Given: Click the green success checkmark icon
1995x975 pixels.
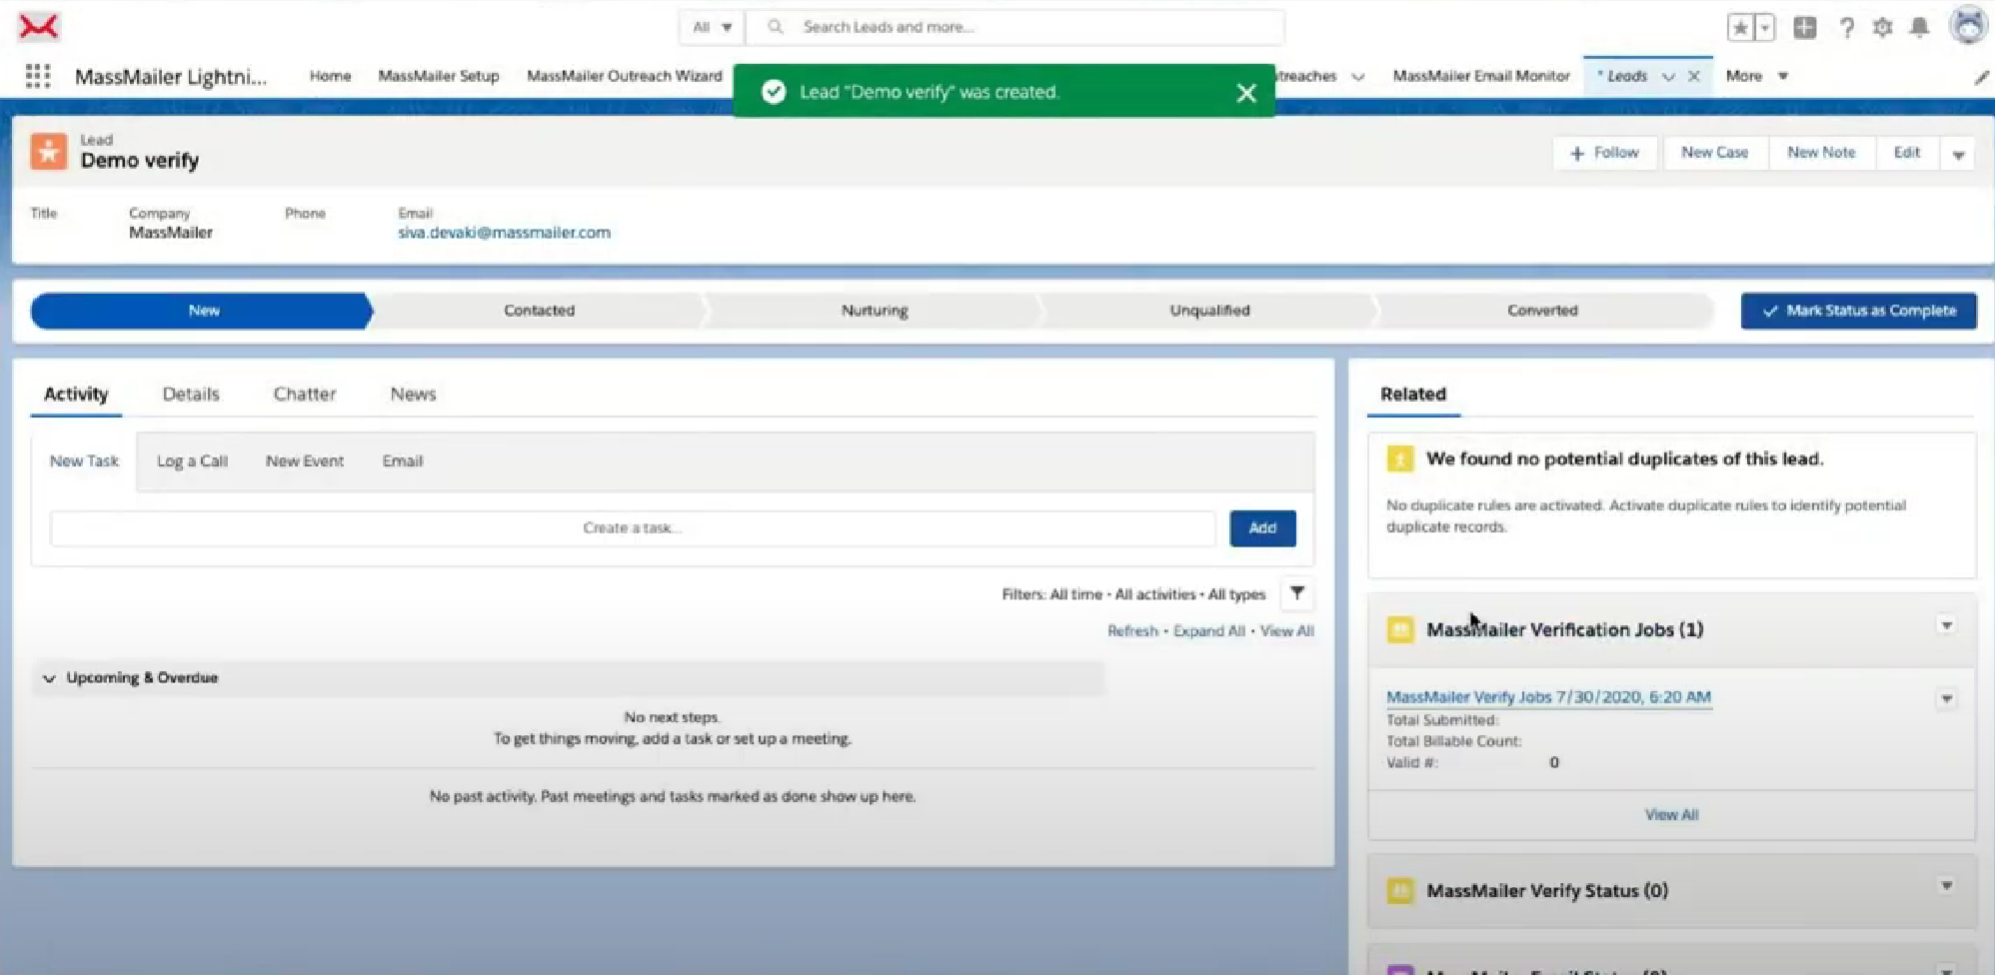Looking at the screenshot, I should (773, 92).
